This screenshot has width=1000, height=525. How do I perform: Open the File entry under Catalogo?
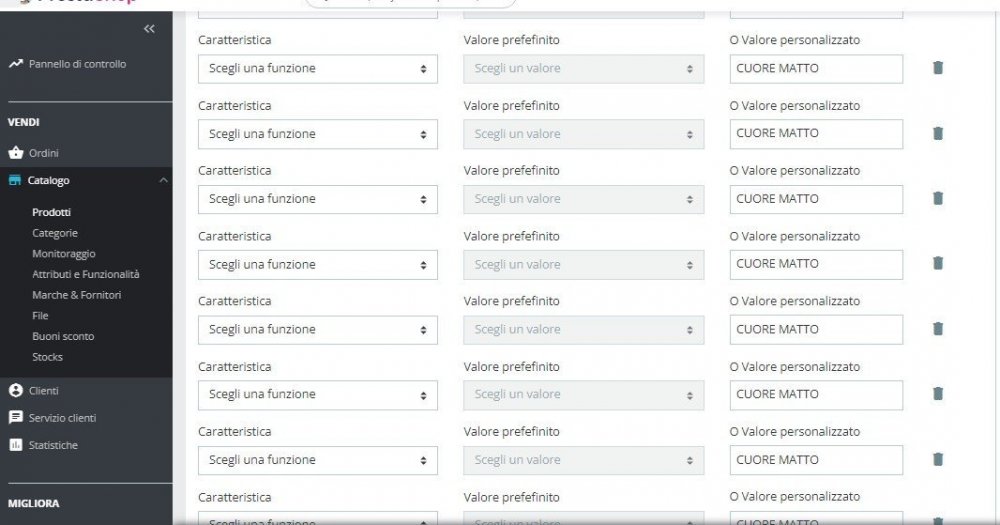40,315
